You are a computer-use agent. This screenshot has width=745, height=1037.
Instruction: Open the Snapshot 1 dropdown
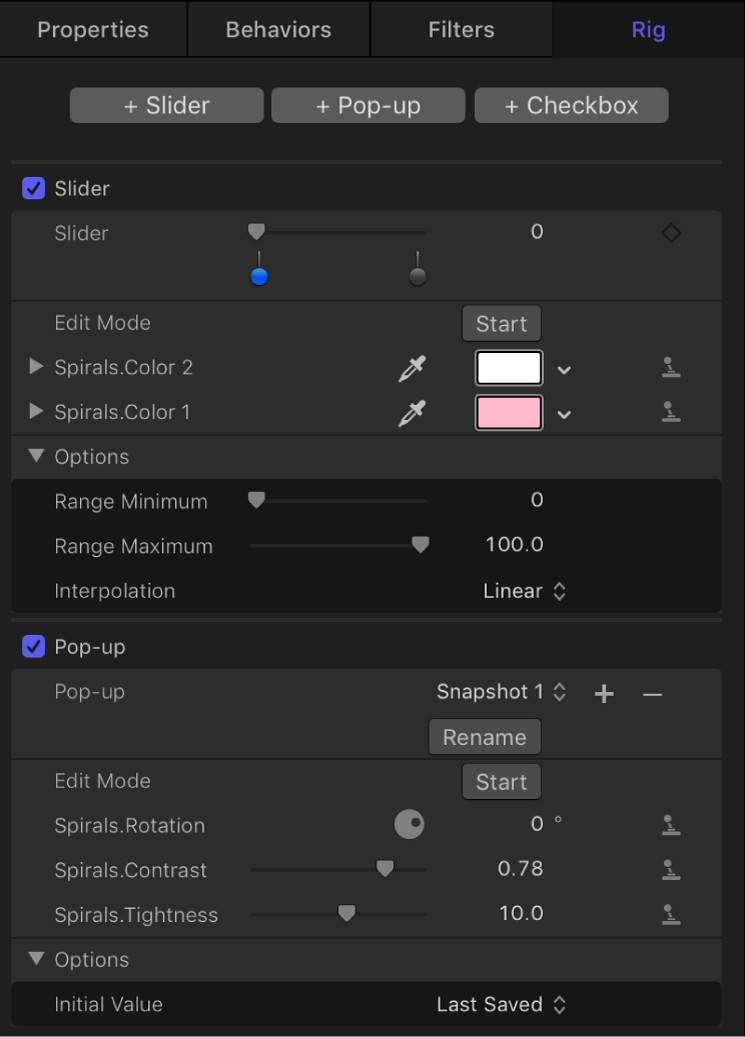pyautogui.click(x=502, y=692)
